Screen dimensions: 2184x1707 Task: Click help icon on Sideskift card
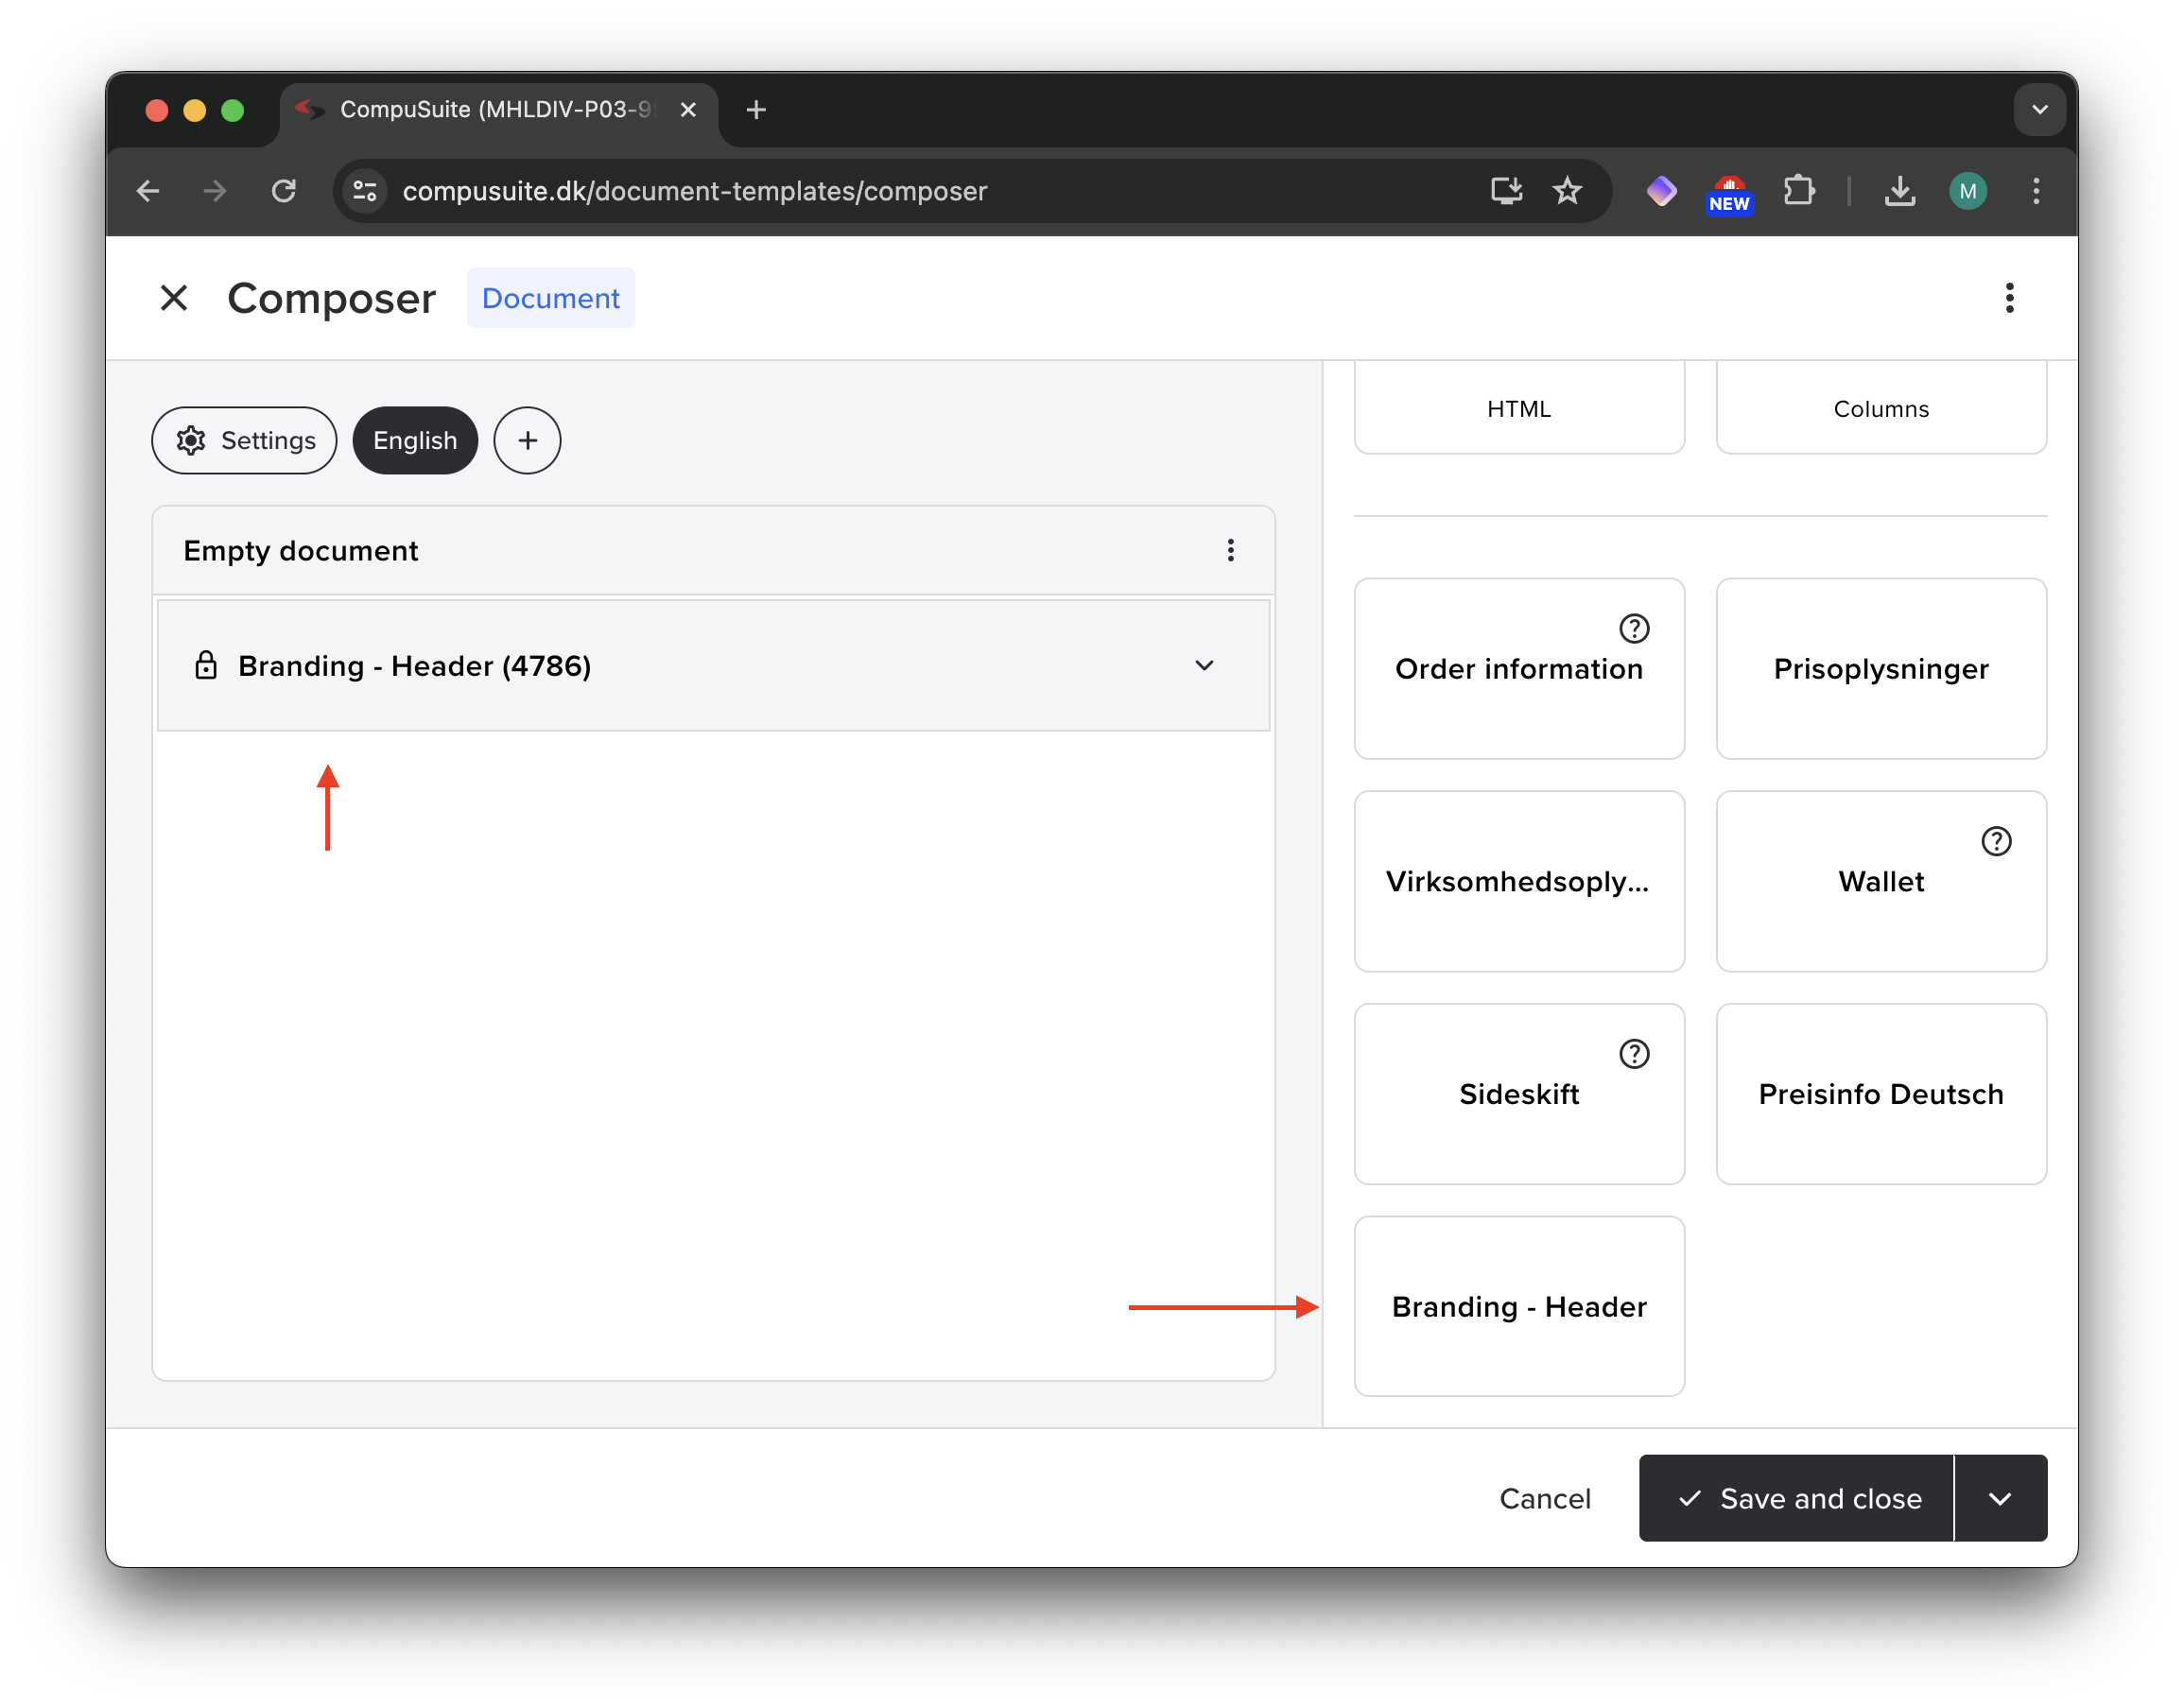tap(1633, 1053)
